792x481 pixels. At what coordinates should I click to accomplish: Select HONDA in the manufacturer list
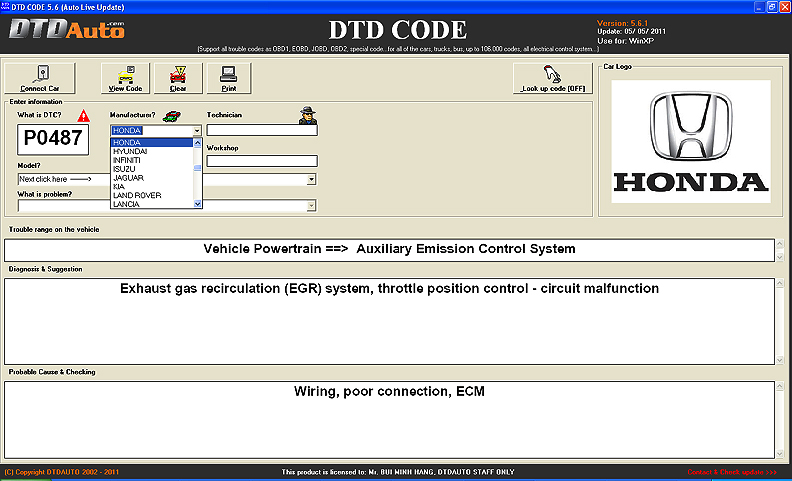click(152, 142)
